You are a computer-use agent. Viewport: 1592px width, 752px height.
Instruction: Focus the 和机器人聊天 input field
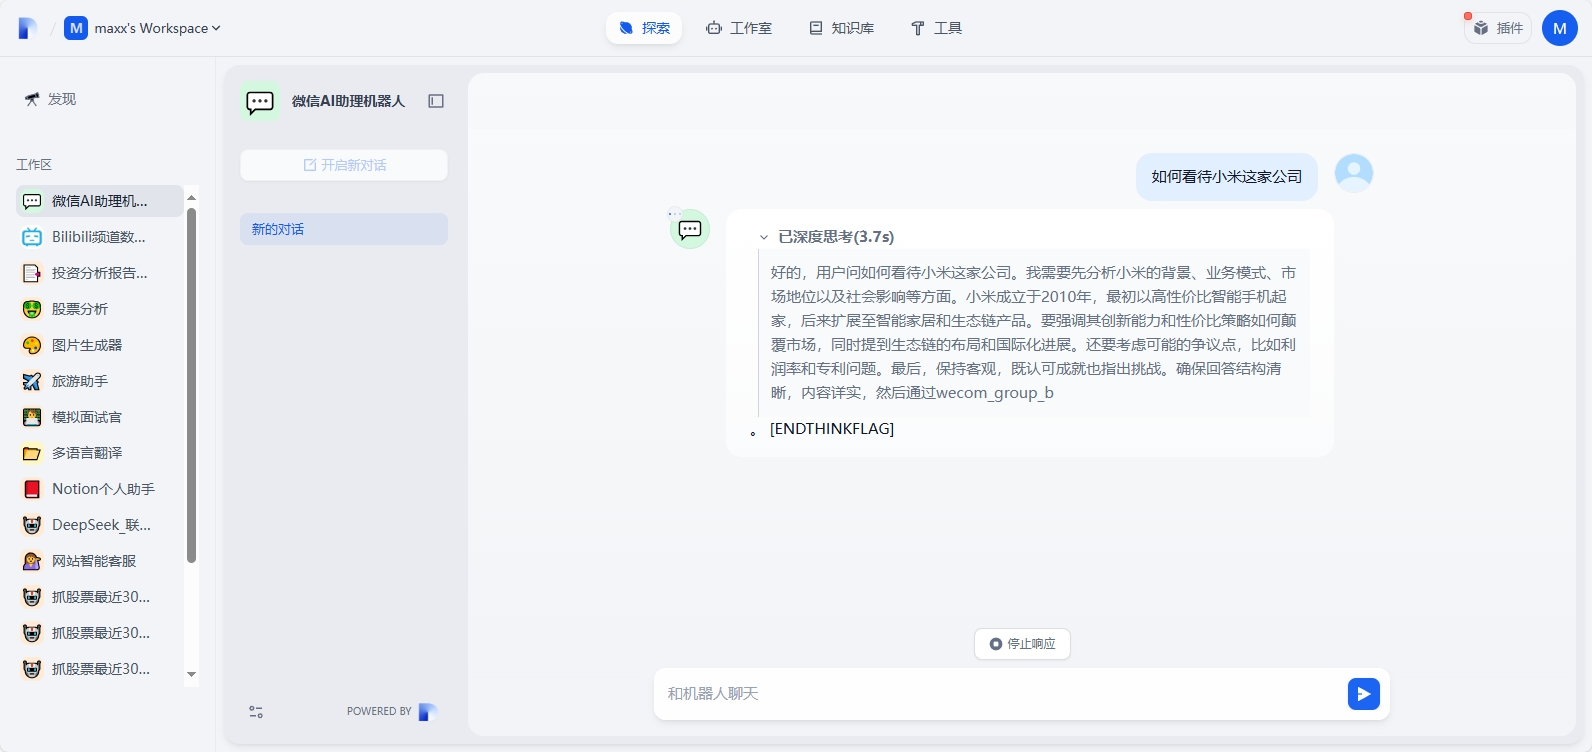[x=1000, y=694]
